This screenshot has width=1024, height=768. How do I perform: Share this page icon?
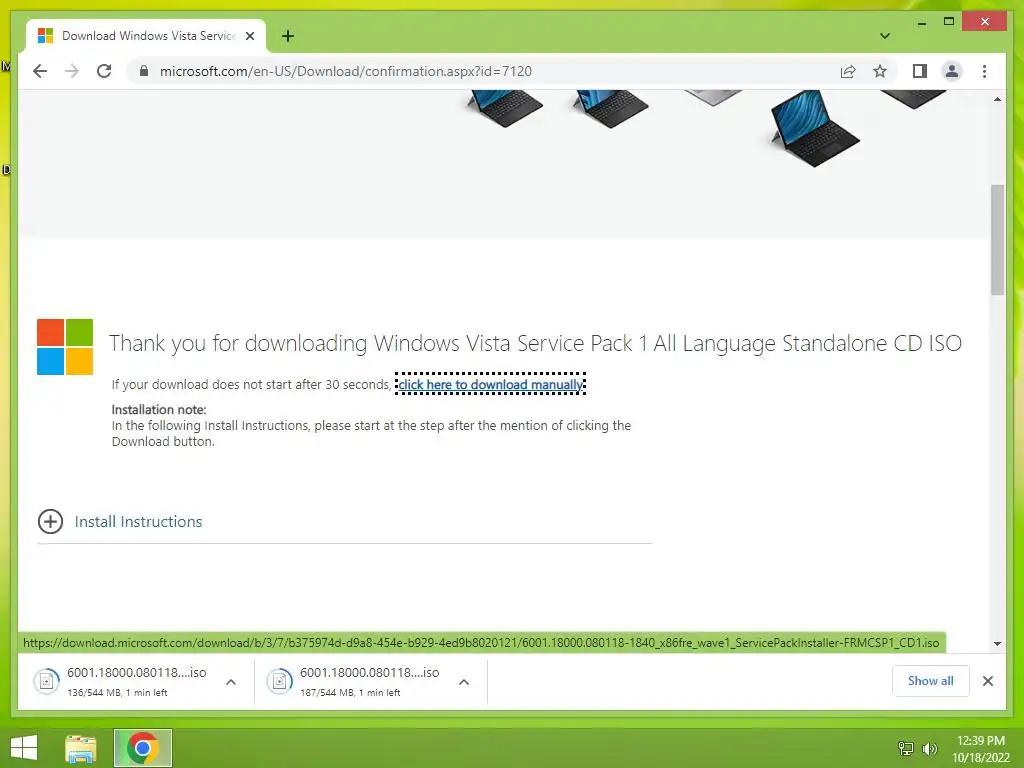point(848,71)
